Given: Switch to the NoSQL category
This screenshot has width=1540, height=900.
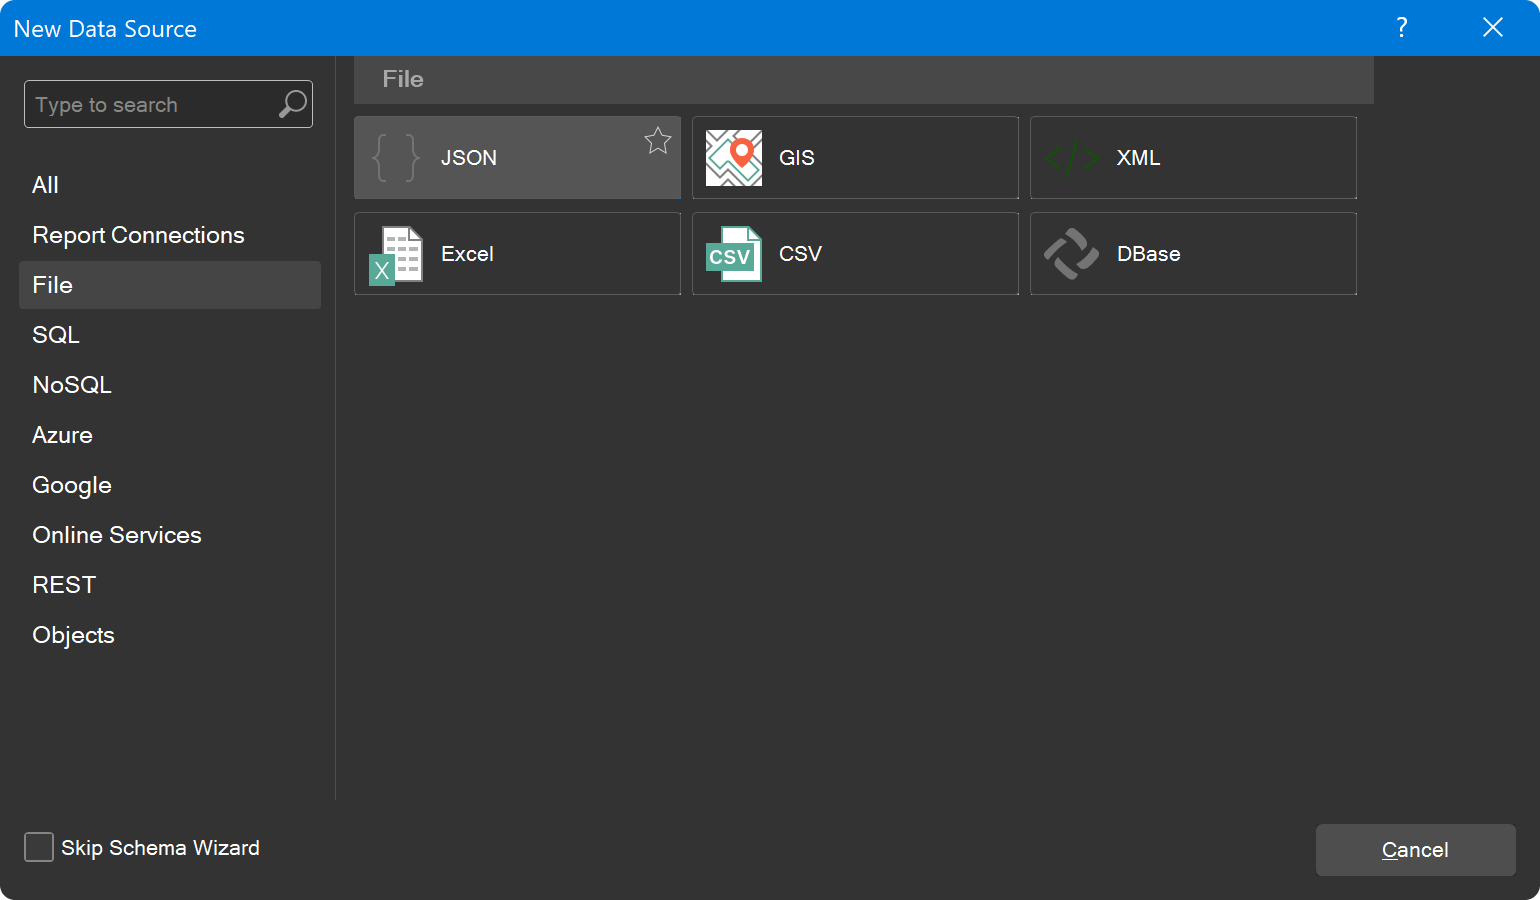Looking at the screenshot, I should [x=170, y=385].
